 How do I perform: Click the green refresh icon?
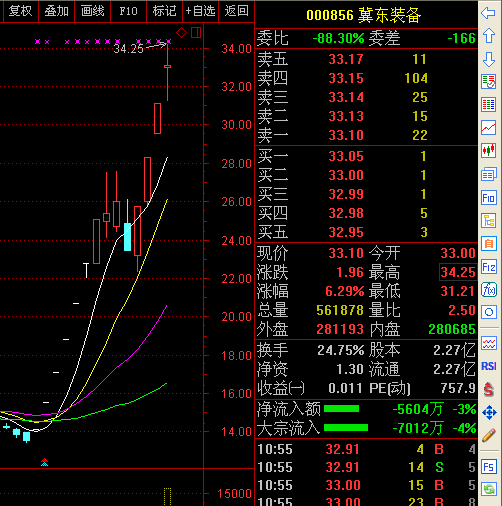point(488,489)
